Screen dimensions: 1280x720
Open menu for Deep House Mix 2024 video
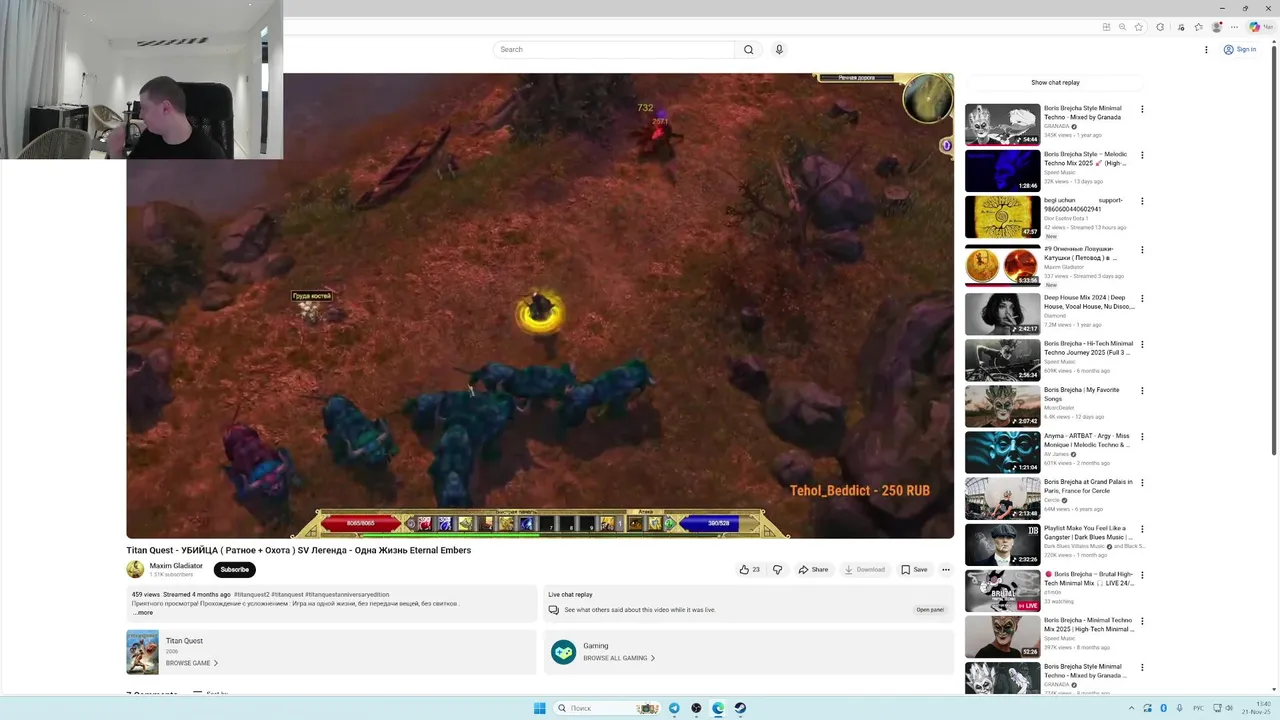click(1142, 298)
